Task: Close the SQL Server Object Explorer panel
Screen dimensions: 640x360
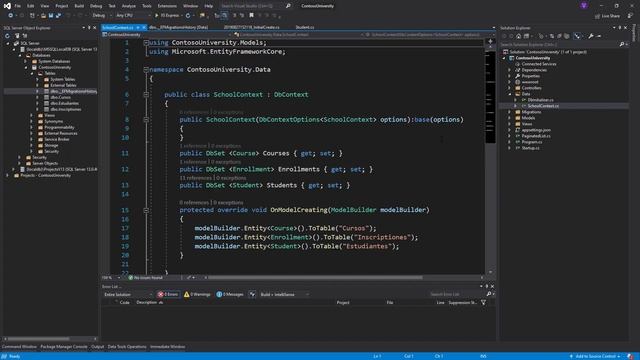Action: [x=95, y=28]
